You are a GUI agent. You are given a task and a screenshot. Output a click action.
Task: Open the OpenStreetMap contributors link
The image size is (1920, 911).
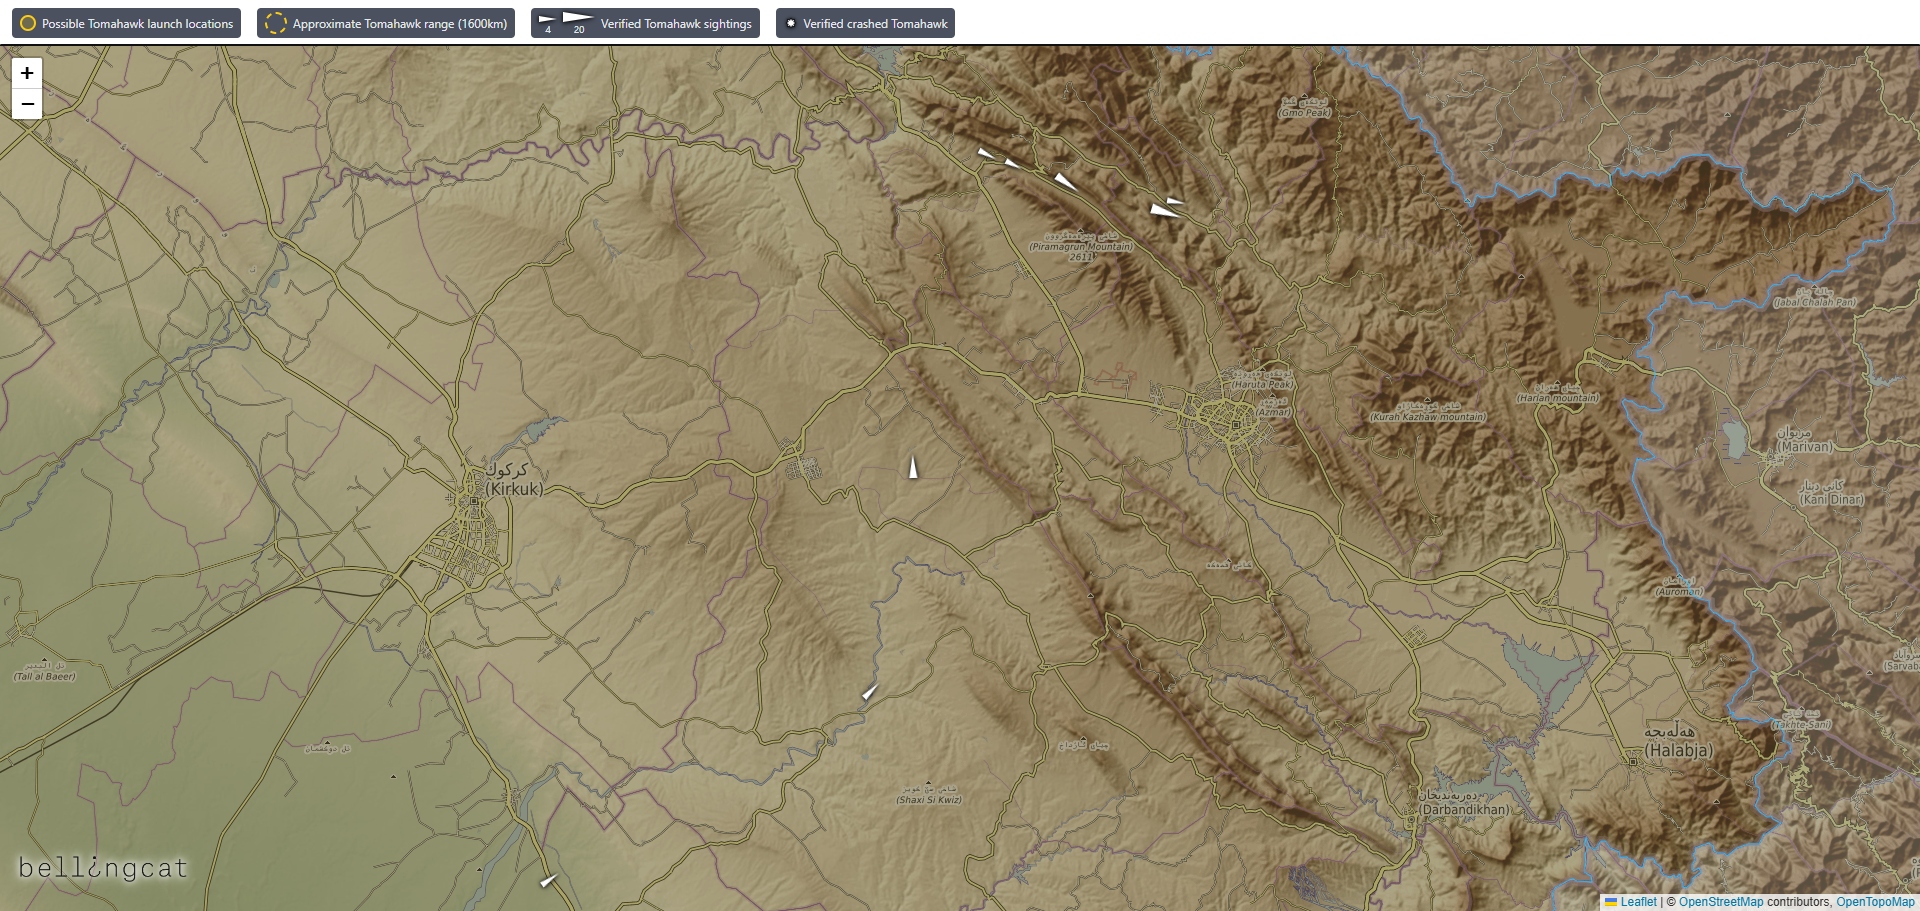1720,902
